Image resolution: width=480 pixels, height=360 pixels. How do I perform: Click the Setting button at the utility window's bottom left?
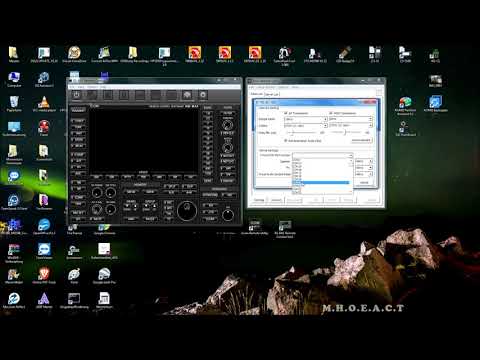coord(259,200)
